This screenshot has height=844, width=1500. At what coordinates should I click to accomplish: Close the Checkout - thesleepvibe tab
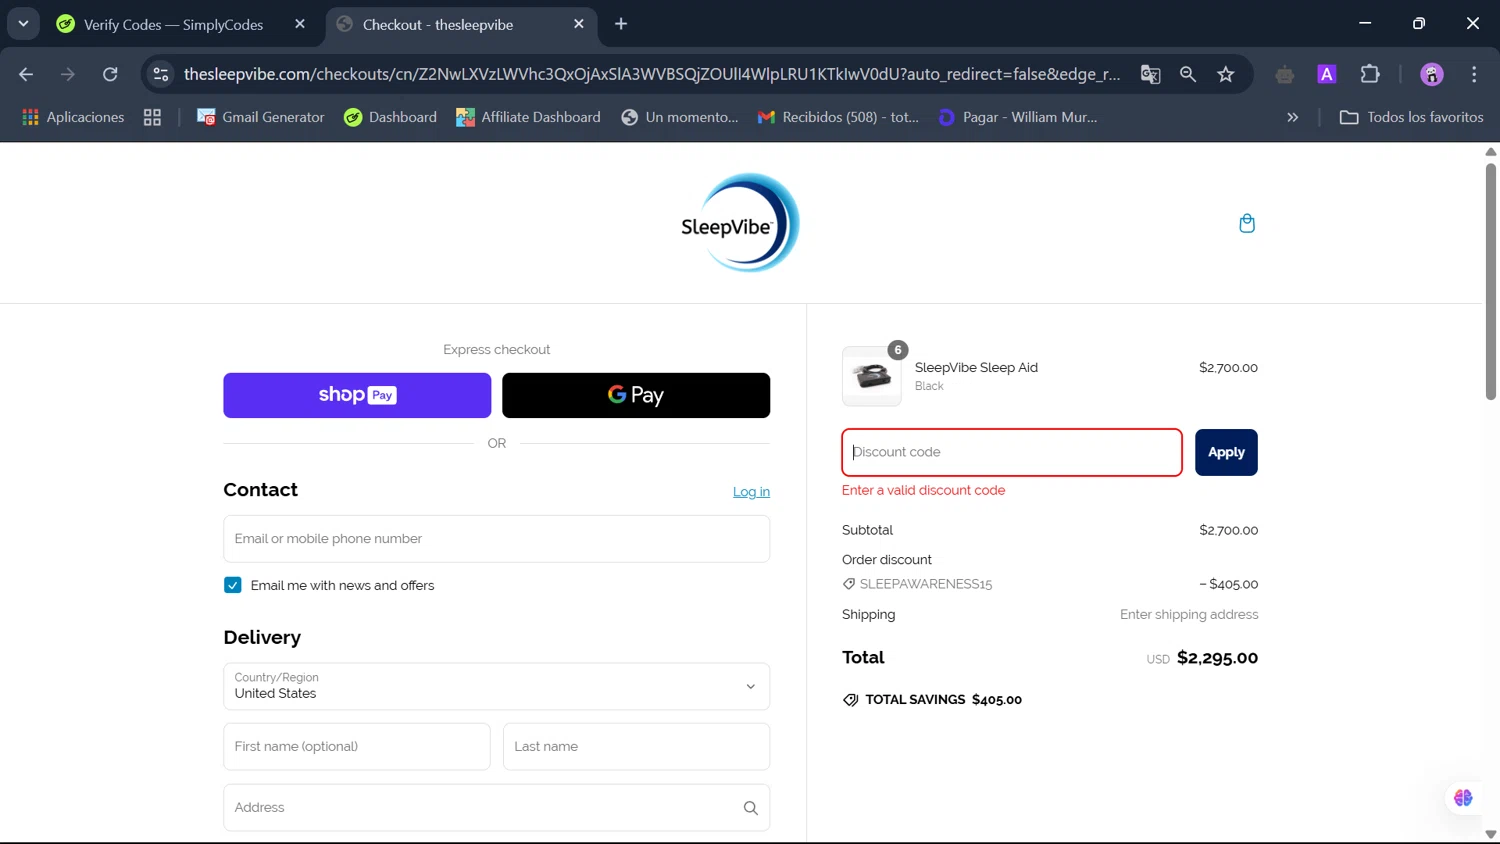579,24
